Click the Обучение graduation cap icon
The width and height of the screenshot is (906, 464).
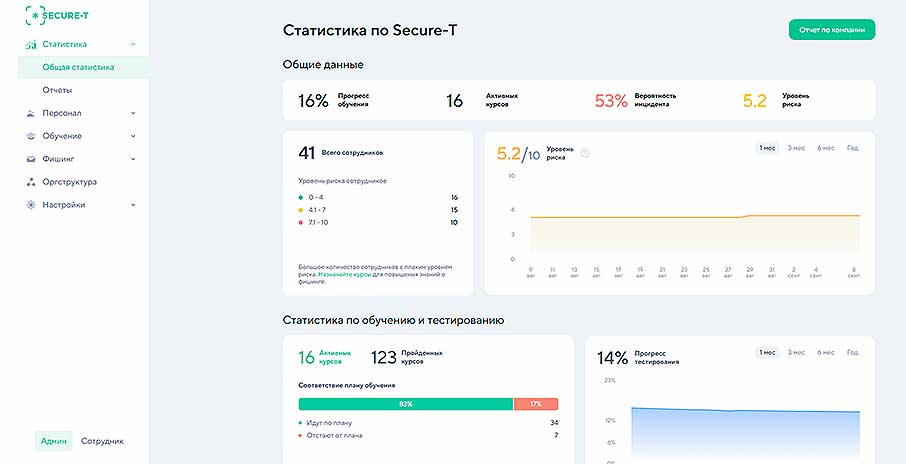pos(31,136)
